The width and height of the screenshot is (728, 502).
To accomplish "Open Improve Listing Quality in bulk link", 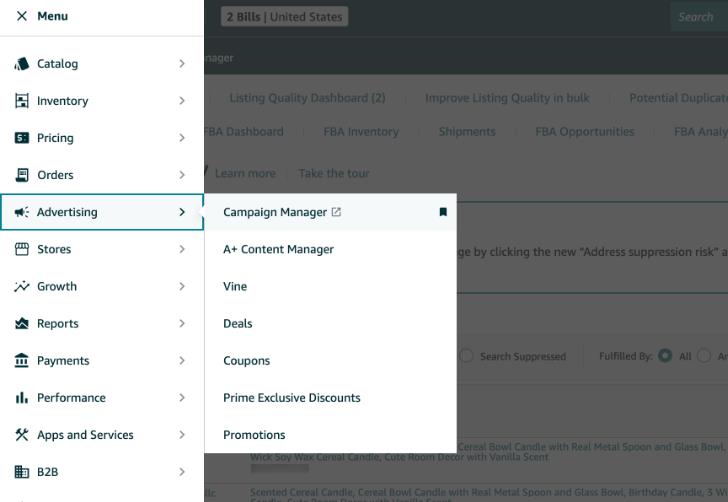I will [507, 98].
